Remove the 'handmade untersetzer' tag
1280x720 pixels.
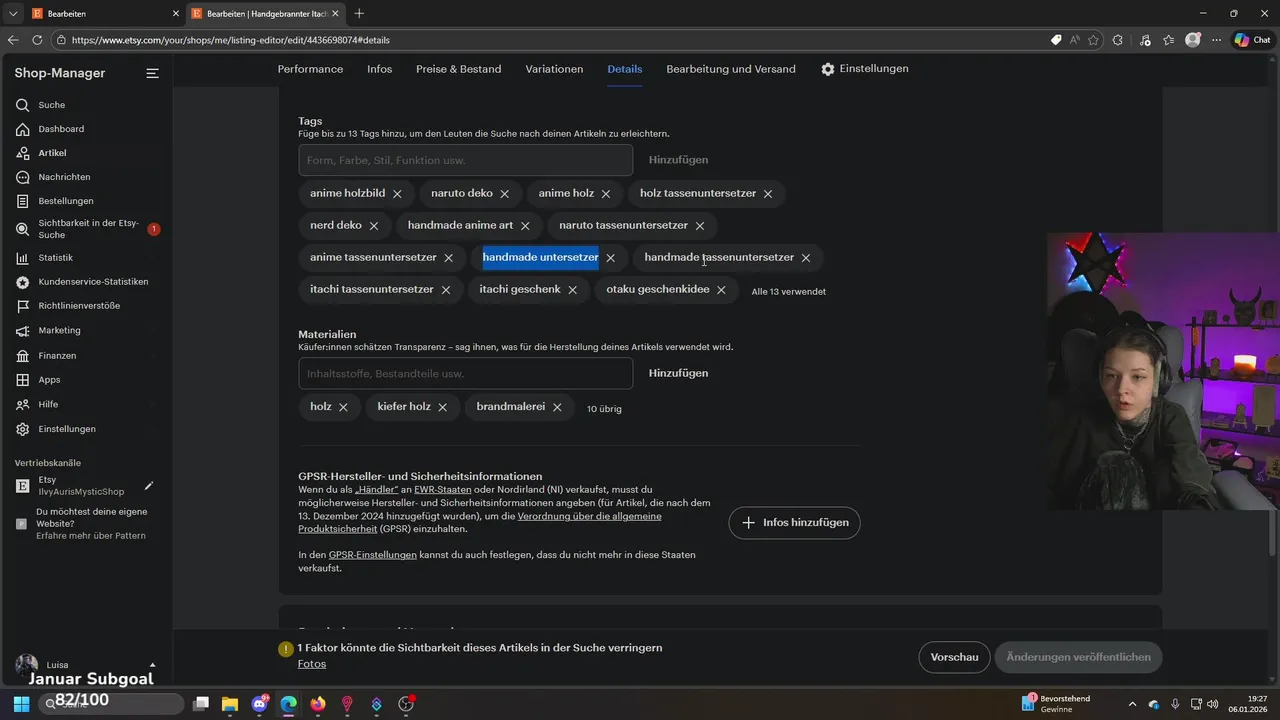click(611, 258)
